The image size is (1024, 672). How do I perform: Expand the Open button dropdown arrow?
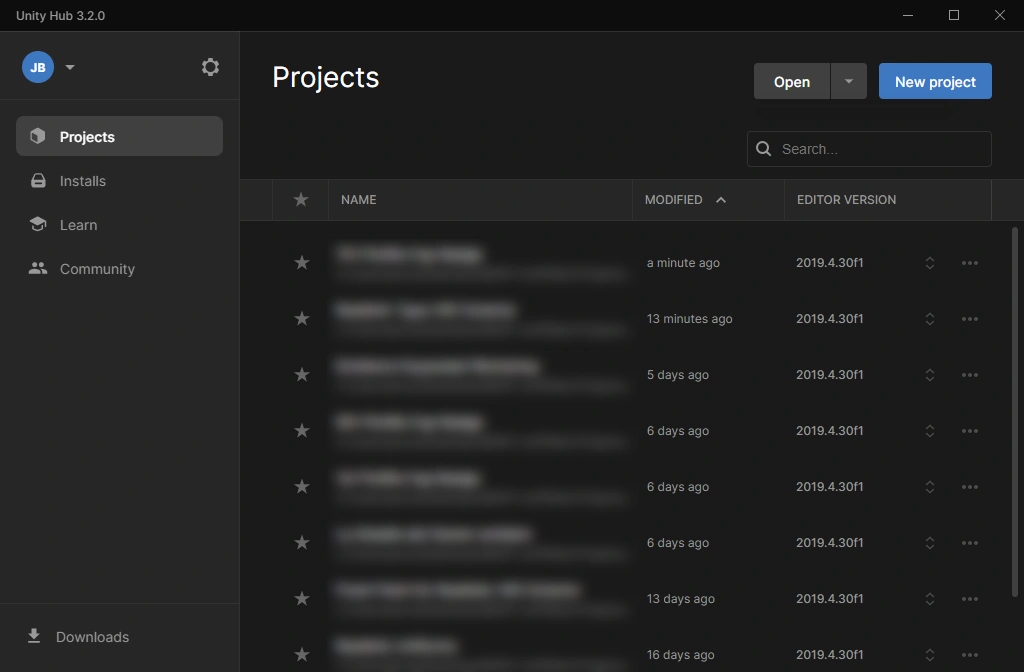(848, 81)
